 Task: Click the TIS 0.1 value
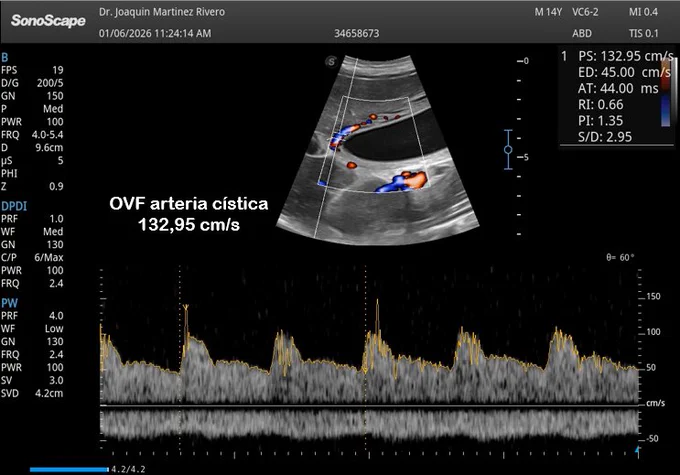643,33
